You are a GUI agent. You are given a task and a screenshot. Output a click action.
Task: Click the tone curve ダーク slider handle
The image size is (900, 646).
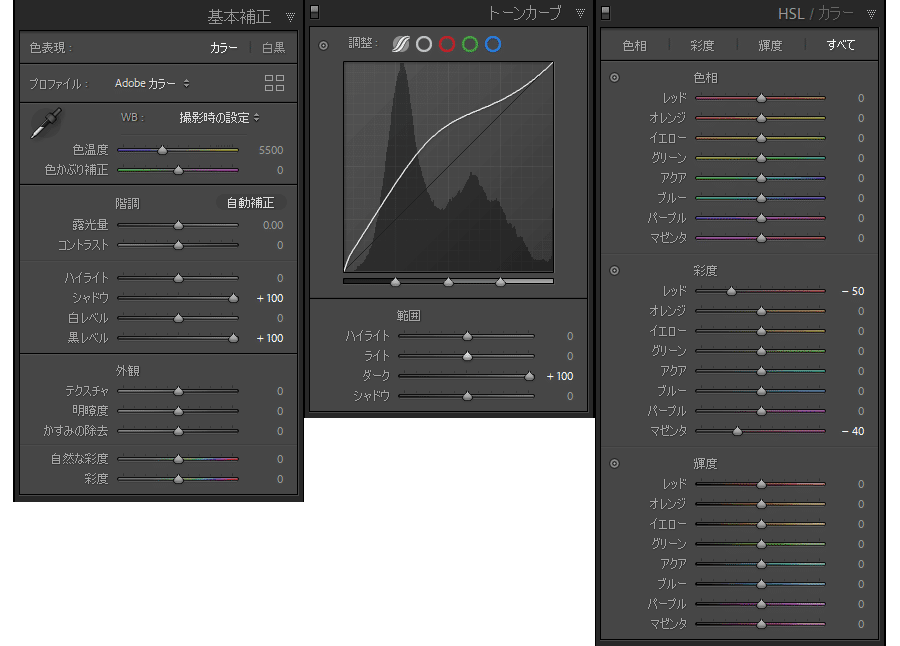click(530, 377)
